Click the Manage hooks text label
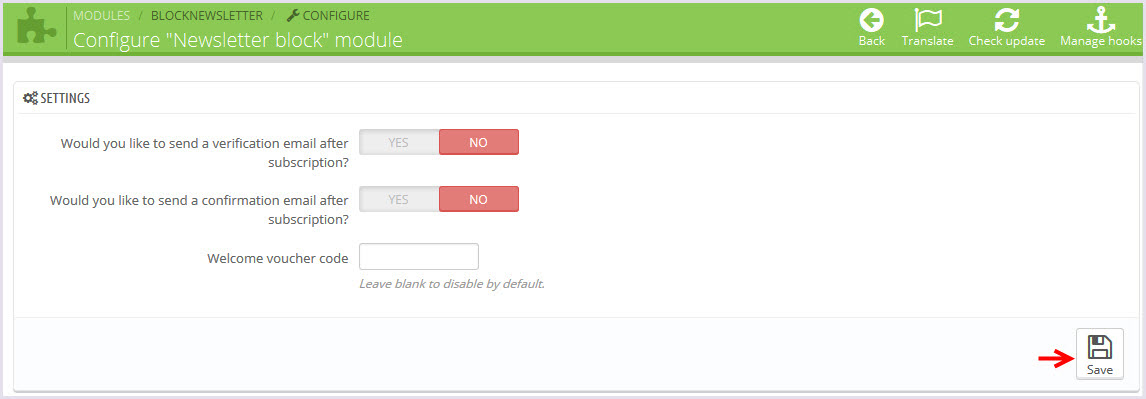The width and height of the screenshot is (1146, 399). 1101,41
